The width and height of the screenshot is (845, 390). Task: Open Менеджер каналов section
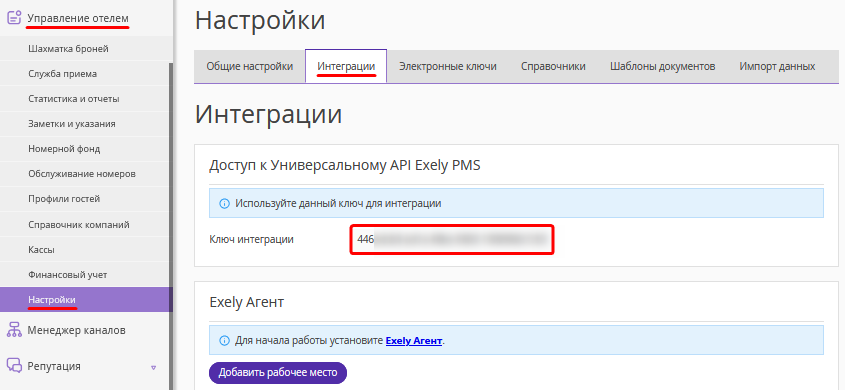77,330
